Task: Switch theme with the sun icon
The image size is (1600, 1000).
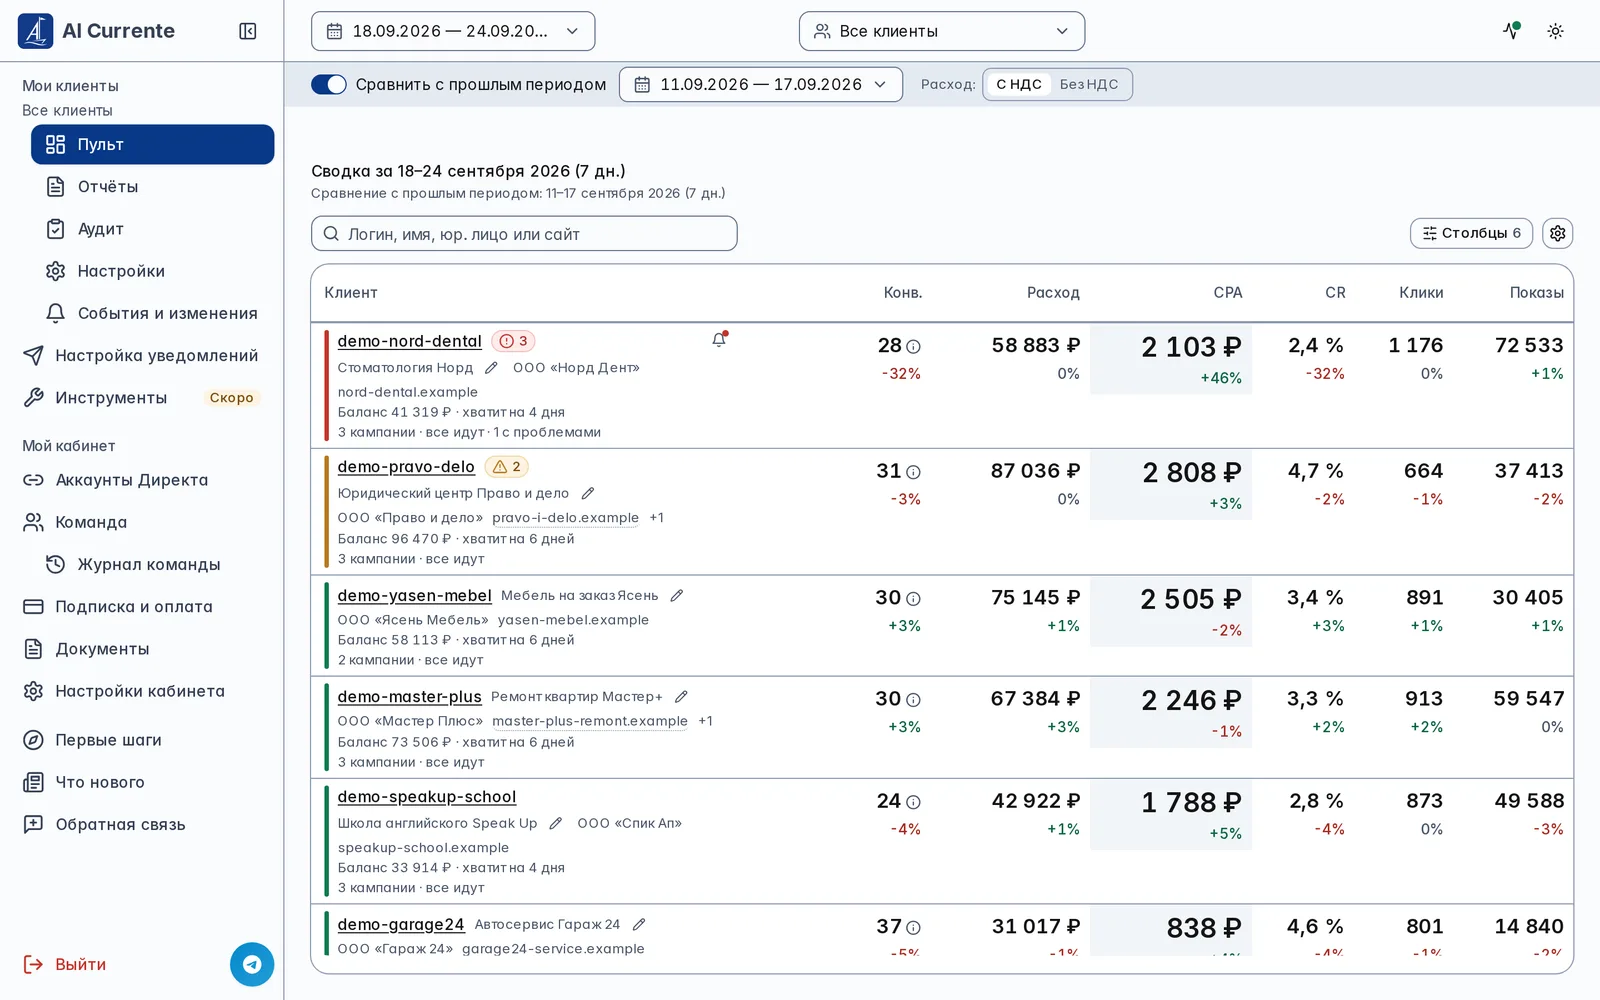Action: (x=1555, y=31)
